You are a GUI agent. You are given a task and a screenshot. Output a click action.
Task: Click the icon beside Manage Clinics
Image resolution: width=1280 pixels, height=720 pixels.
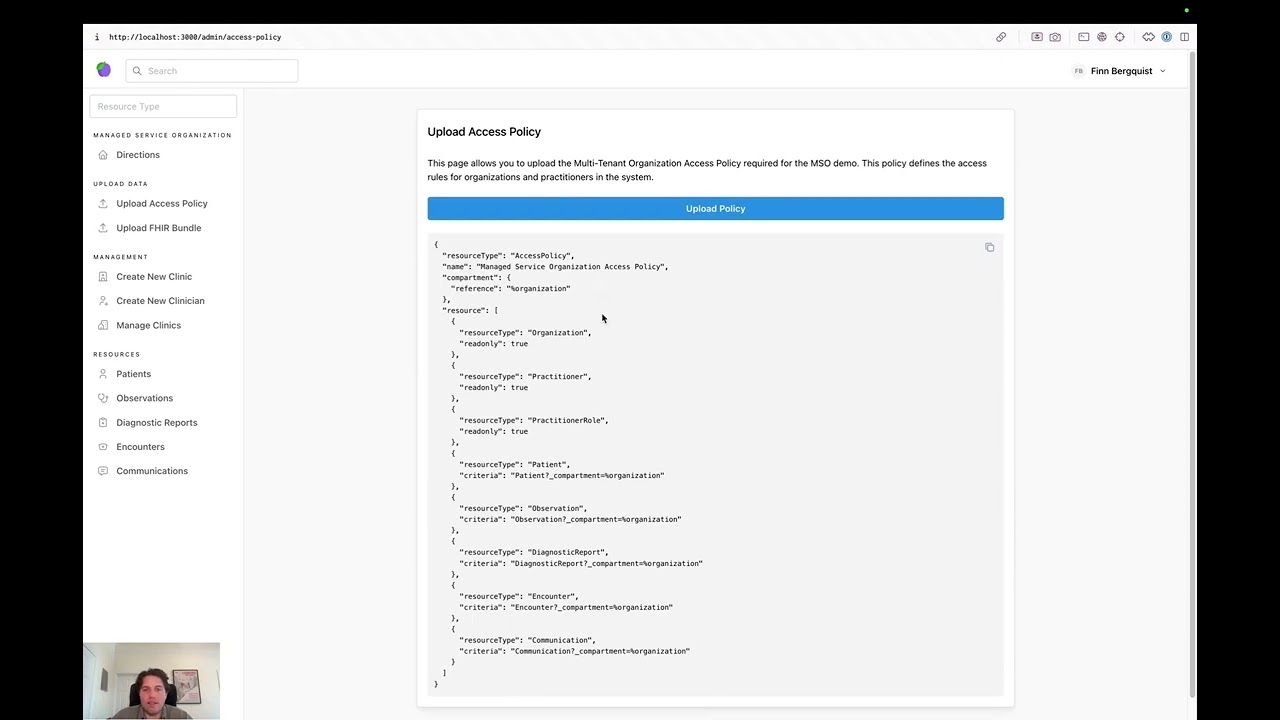click(103, 325)
